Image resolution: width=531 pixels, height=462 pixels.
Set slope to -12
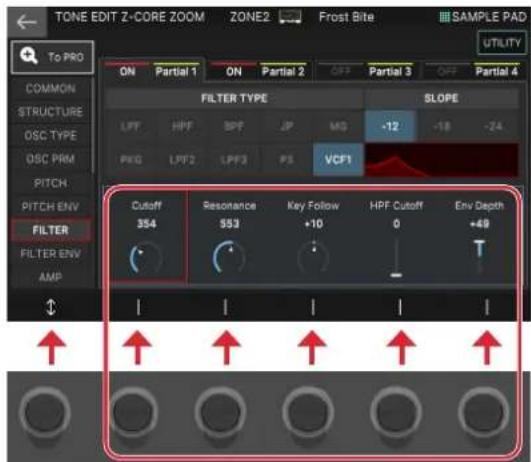[390, 126]
